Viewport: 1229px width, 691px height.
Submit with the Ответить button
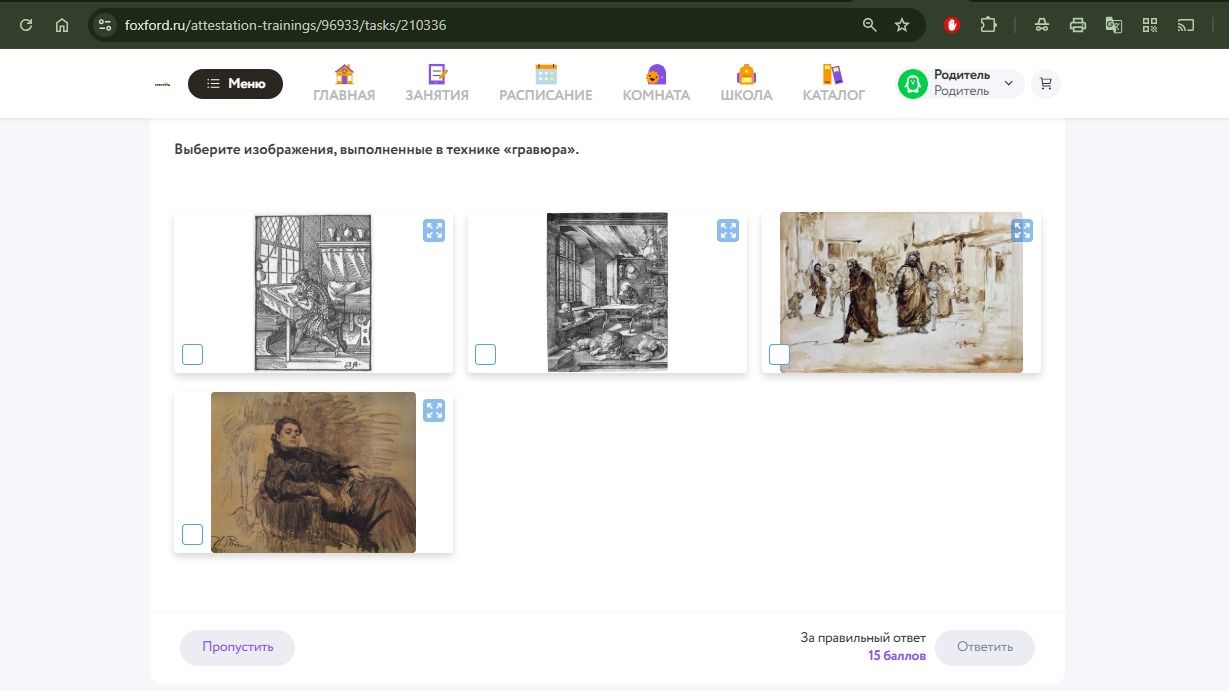pos(985,647)
